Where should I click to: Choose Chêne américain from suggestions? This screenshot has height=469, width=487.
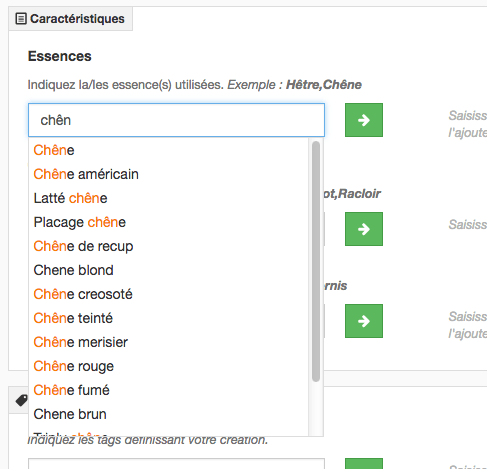coord(169,174)
